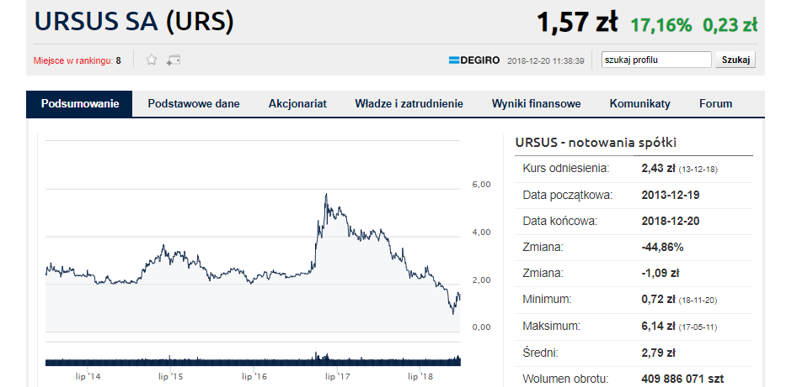
Task: Click the 'Miejsce w rankingu' link
Action: [73, 61]
